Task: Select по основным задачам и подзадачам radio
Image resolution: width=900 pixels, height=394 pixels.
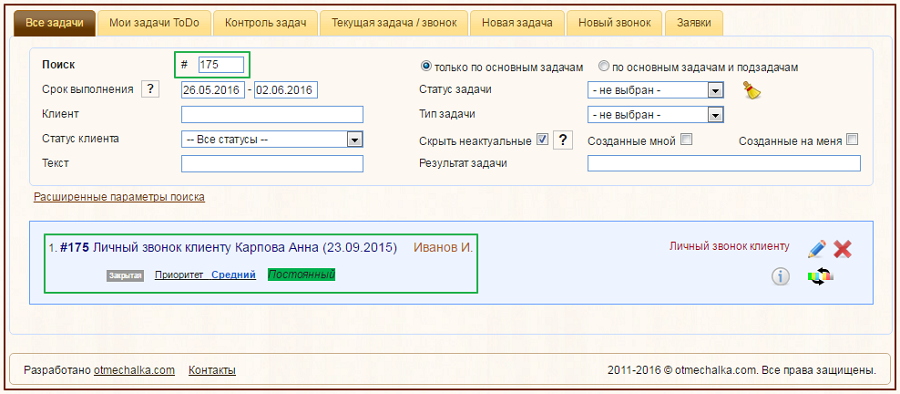Action: click(603, 66)
